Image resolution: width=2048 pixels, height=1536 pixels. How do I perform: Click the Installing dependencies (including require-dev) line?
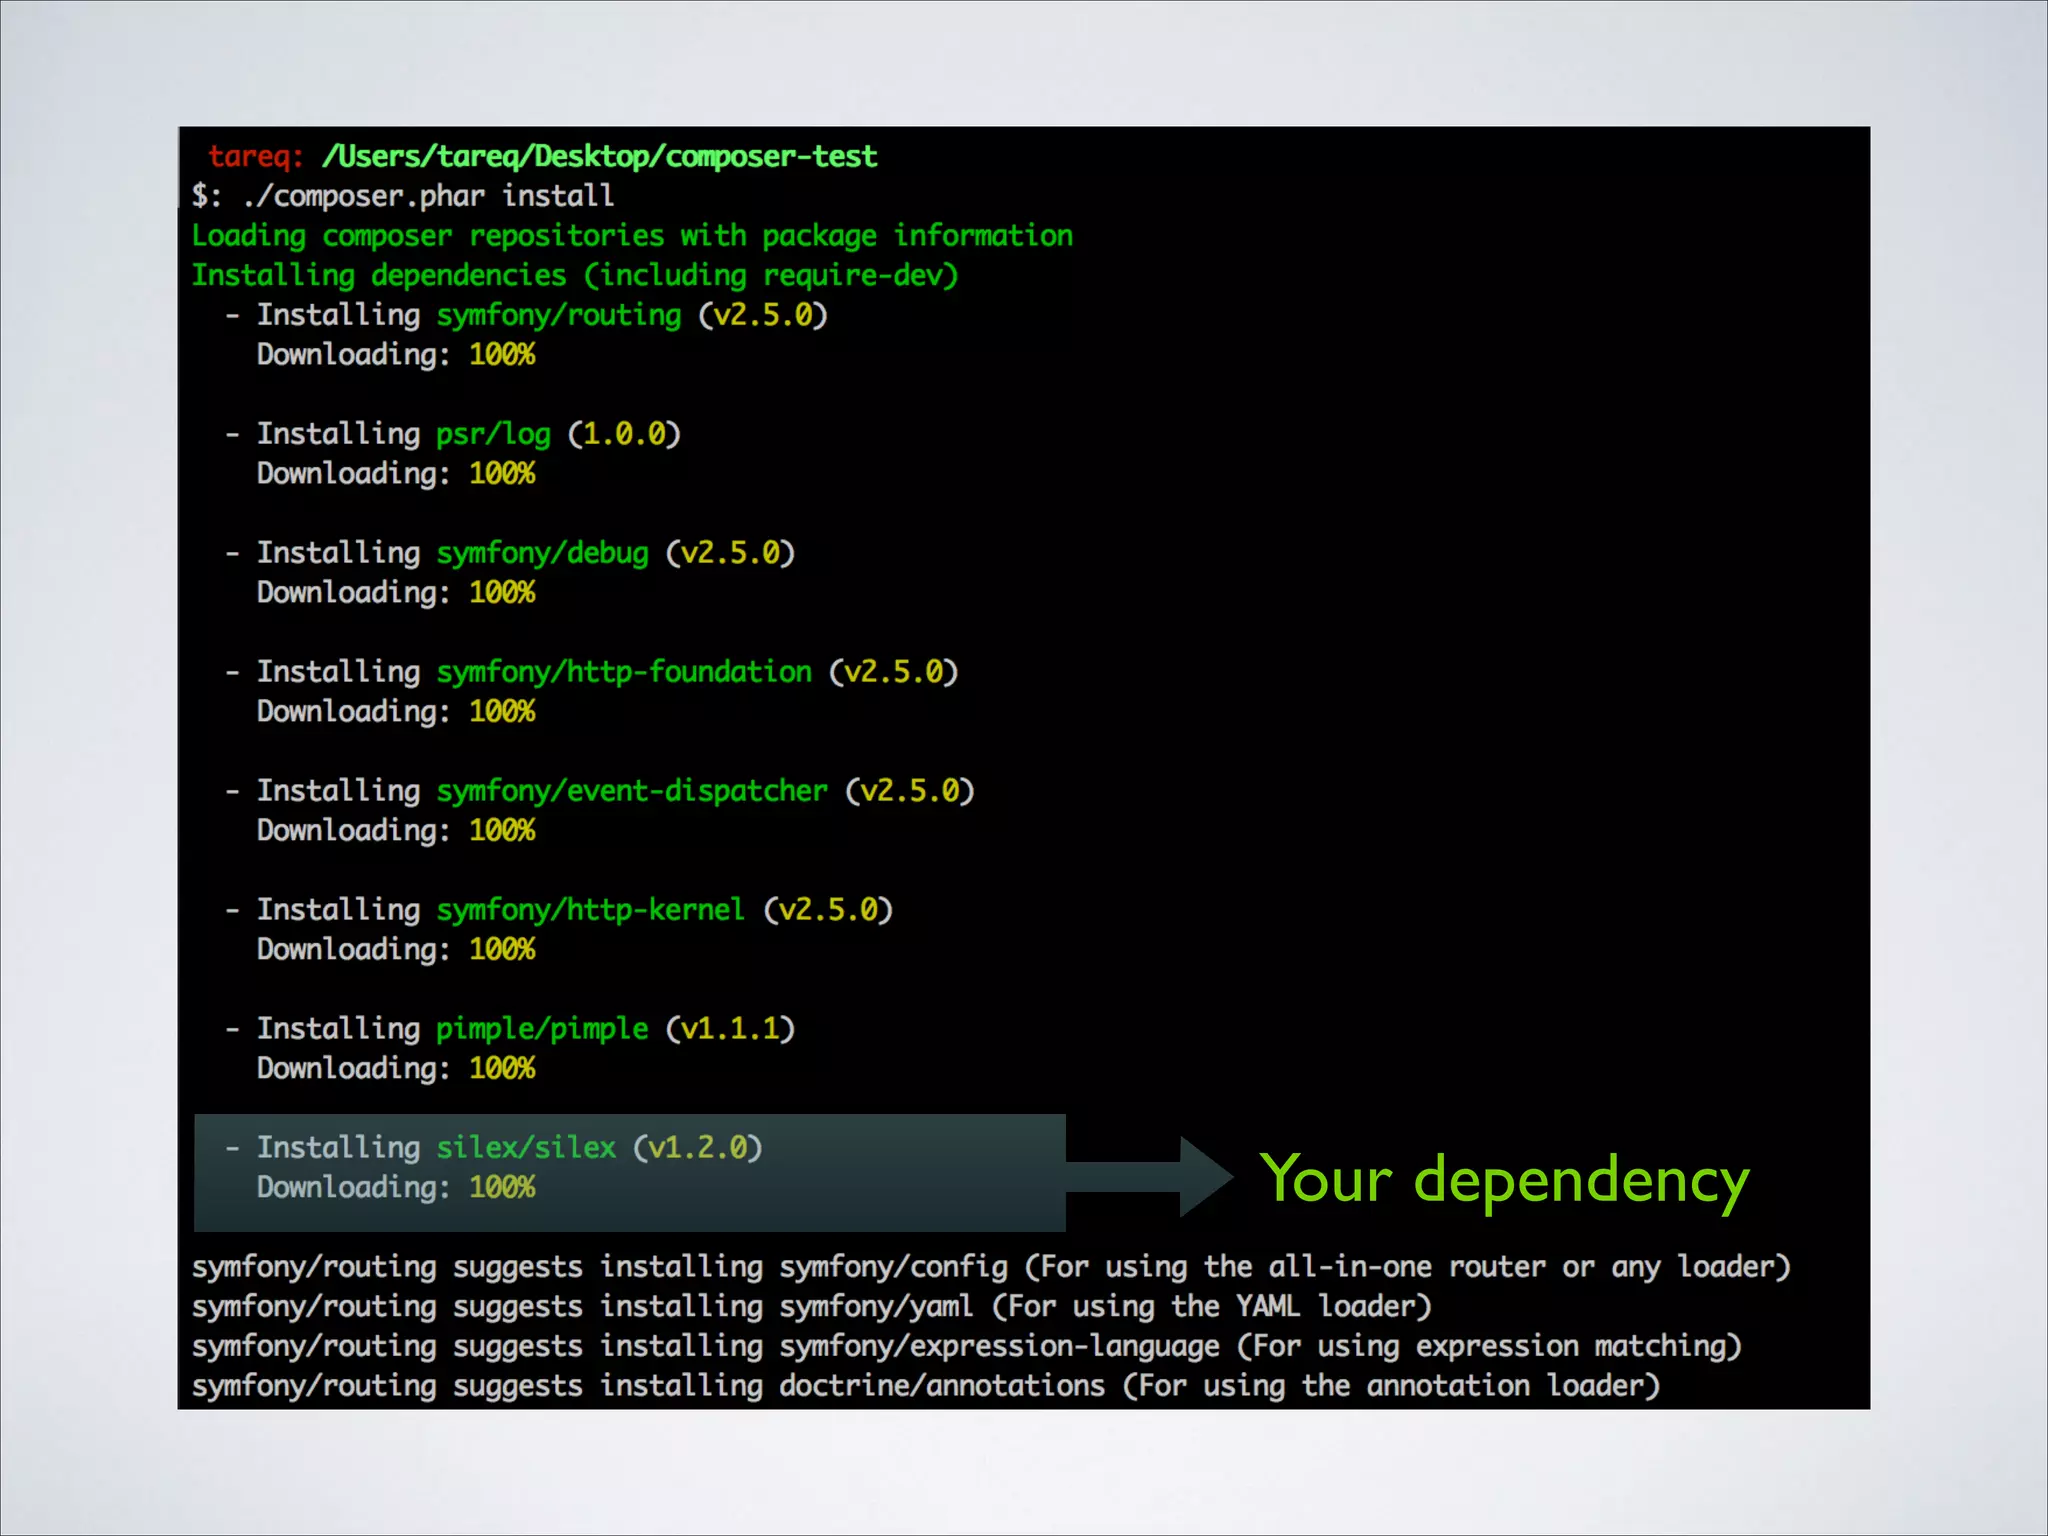tap(575, 275)
